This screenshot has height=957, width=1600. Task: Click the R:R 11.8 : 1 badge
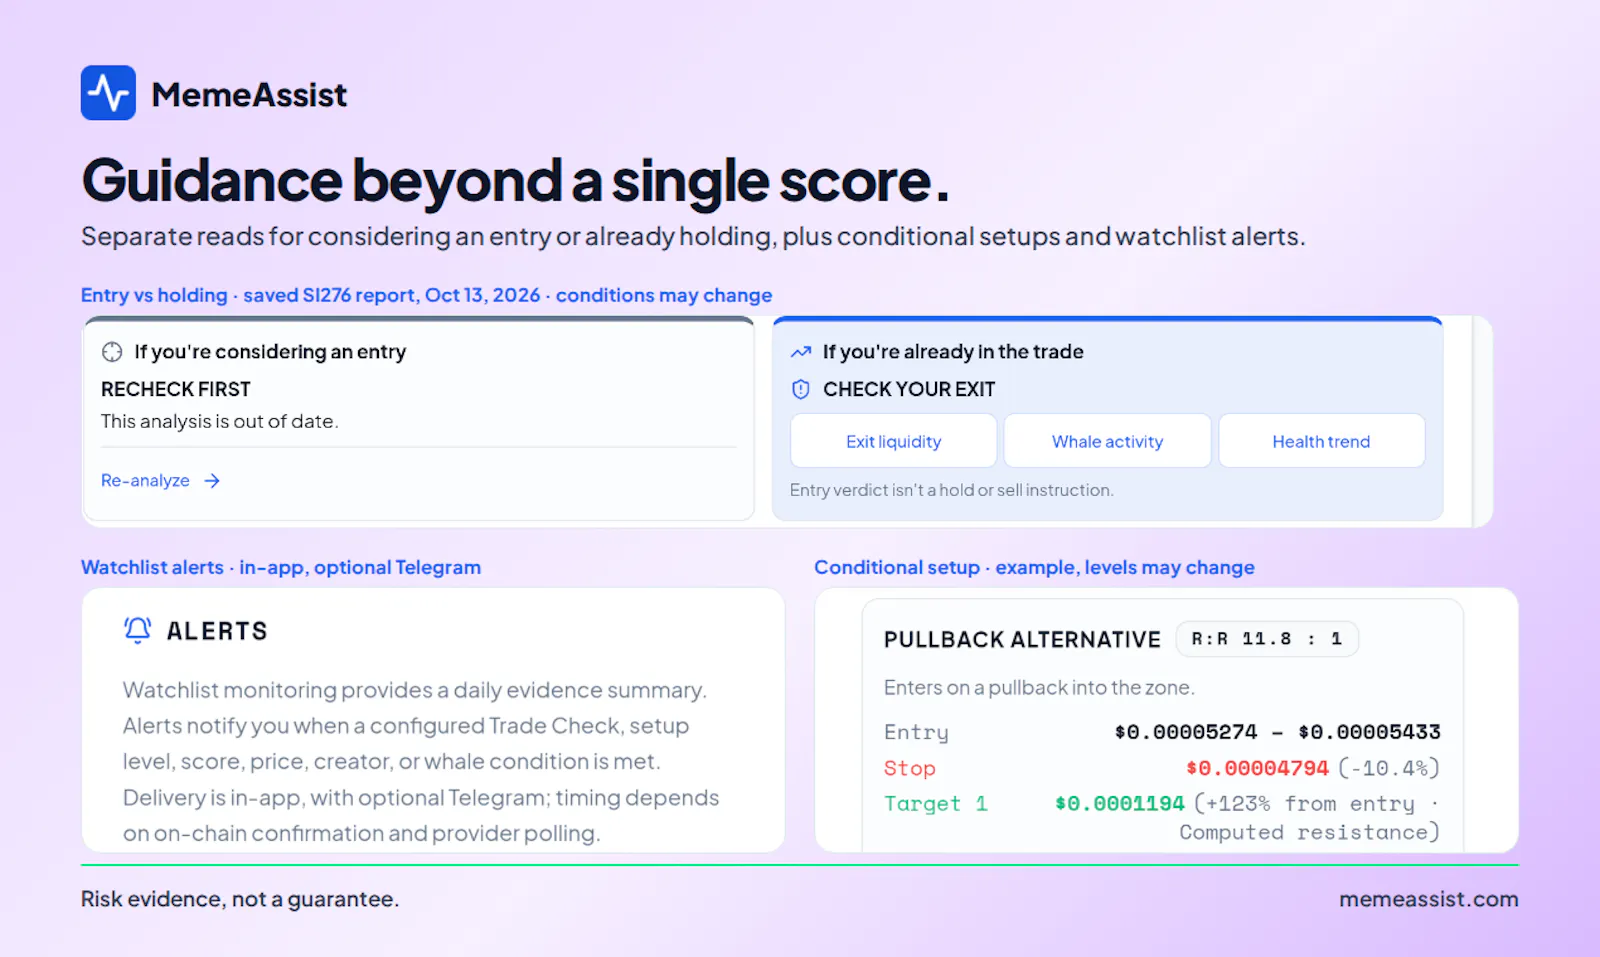click(x=1267, y=639)
